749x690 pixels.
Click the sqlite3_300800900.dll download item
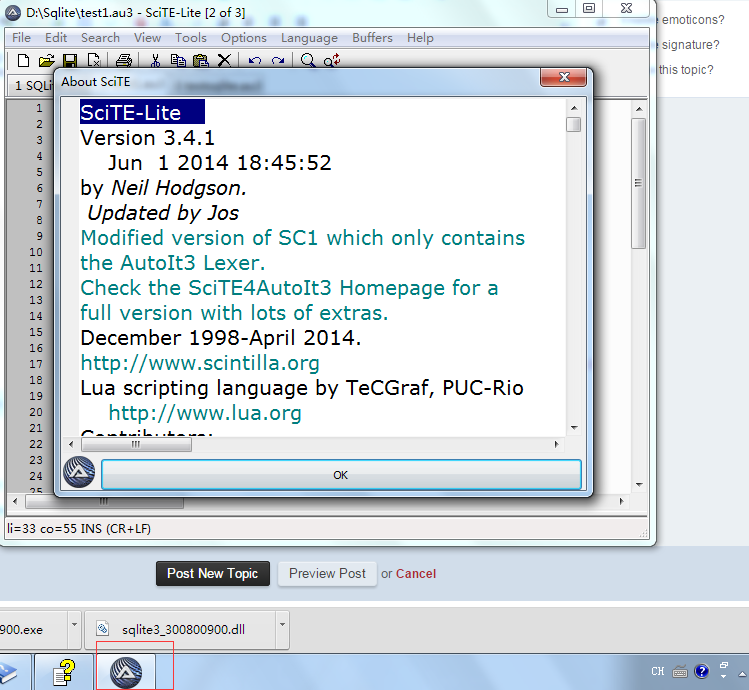click(x=180, y=629)
